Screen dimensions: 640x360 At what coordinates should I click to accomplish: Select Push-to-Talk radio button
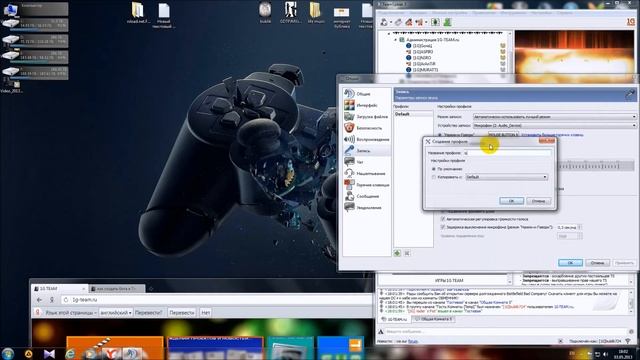(440, 135)
